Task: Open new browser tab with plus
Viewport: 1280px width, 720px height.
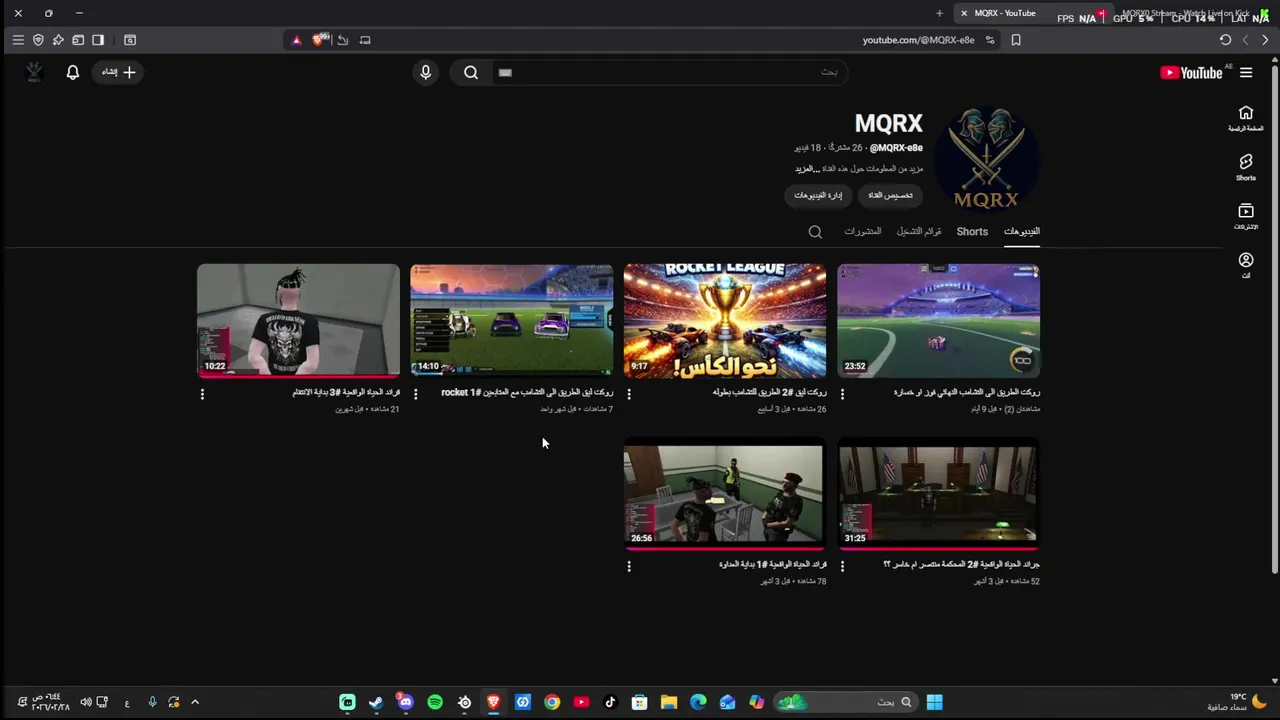Action: (x=939, y=13)
